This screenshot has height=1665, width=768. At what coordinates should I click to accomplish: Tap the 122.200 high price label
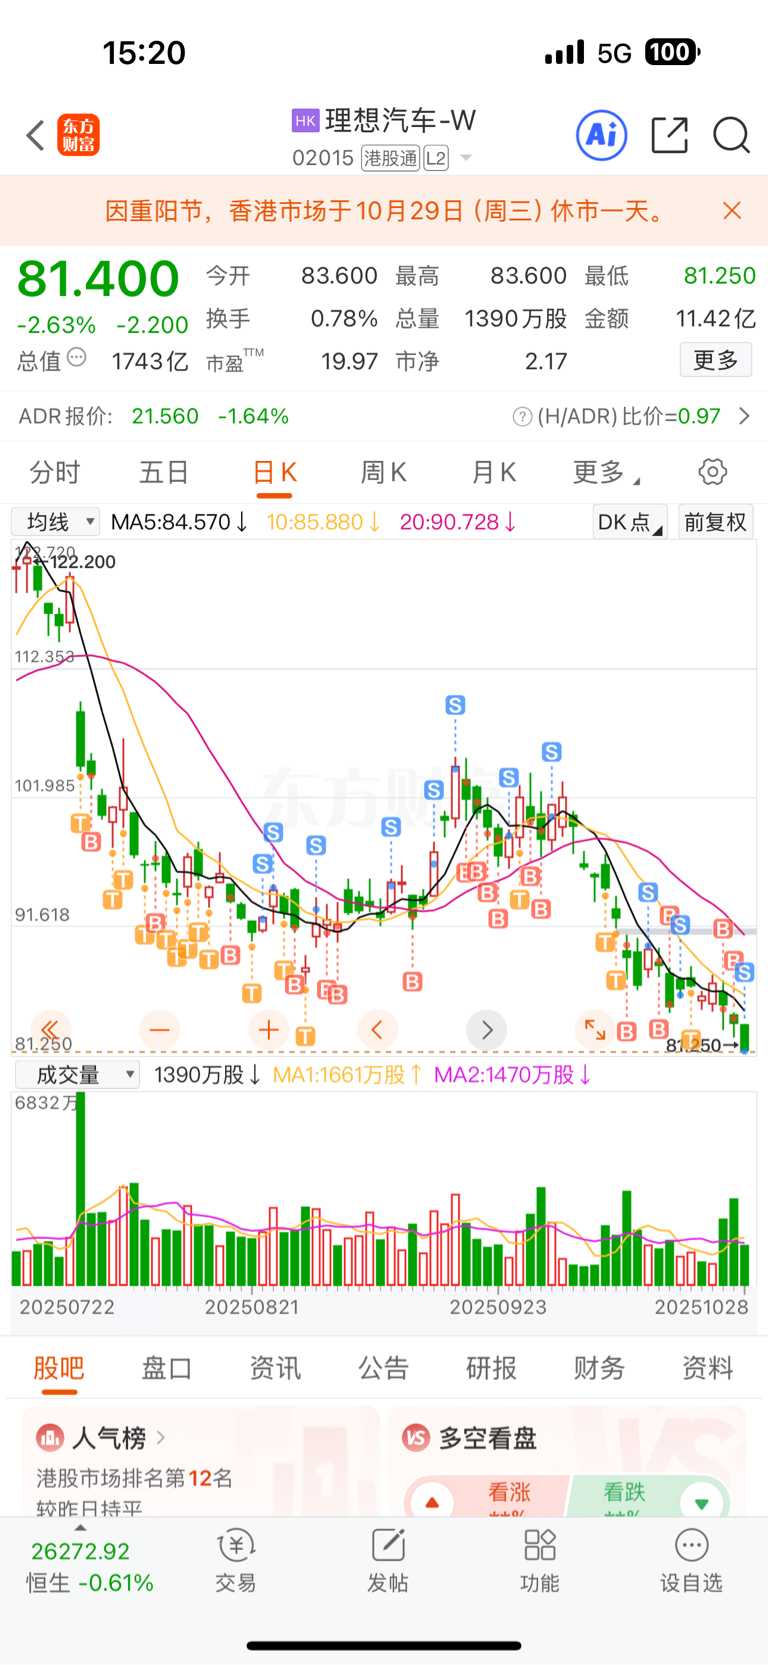[x=83, y=562]
